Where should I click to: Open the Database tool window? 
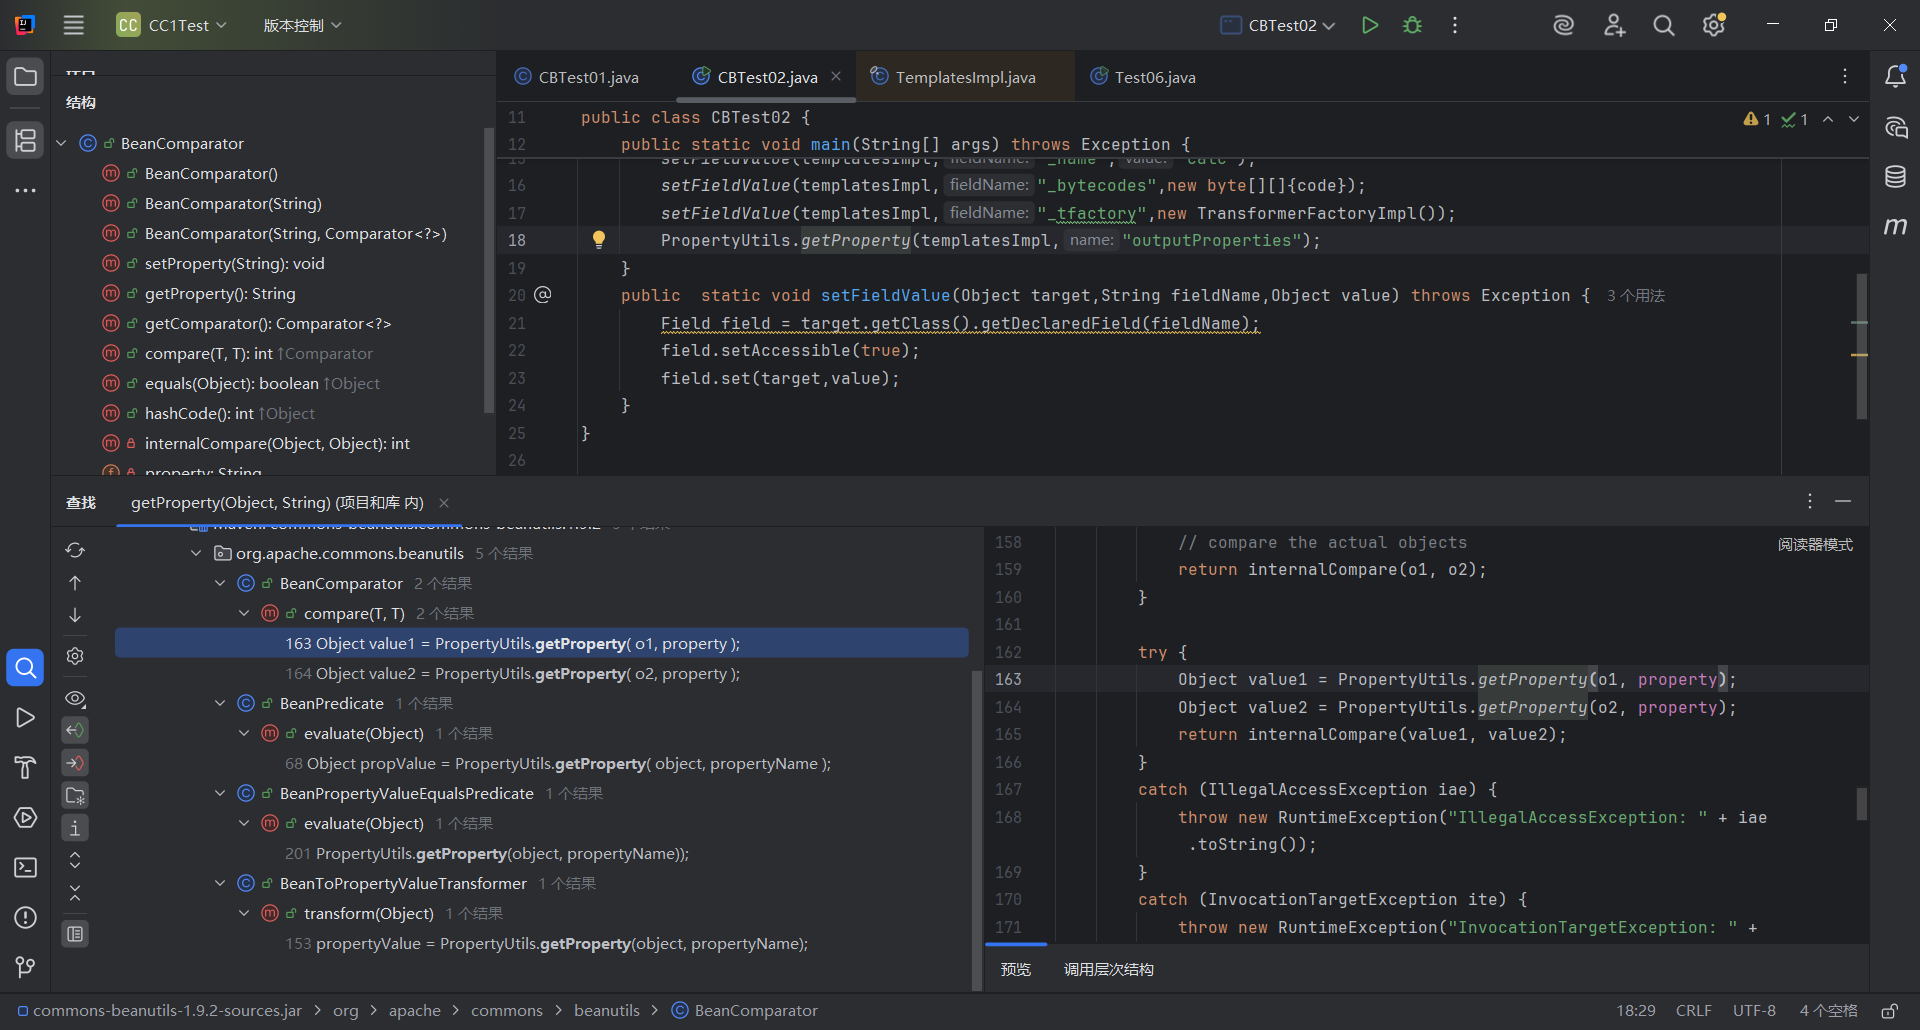coord(1895,177)
